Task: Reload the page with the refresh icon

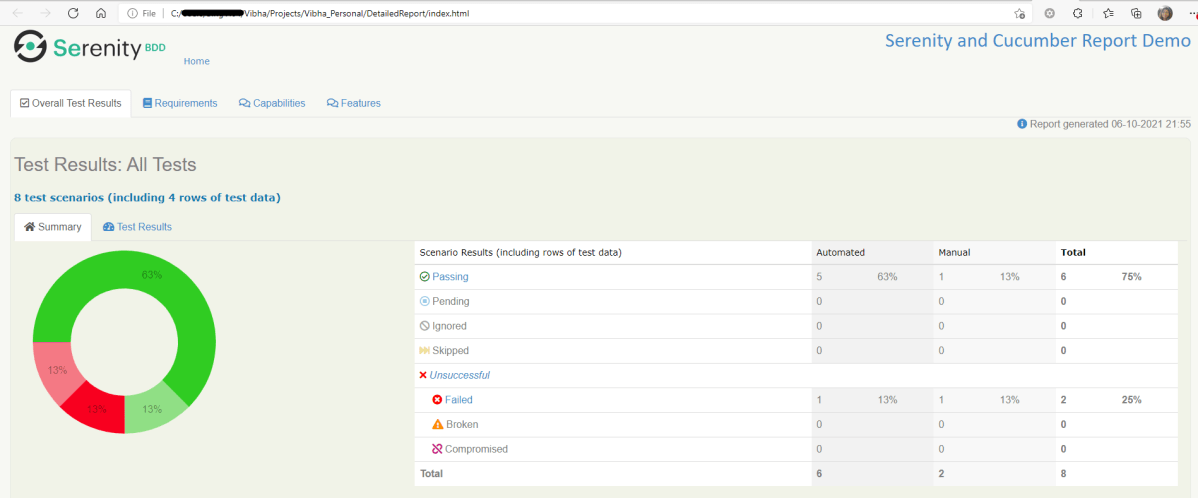Action: pyautogui.click(x=73, y=13)
